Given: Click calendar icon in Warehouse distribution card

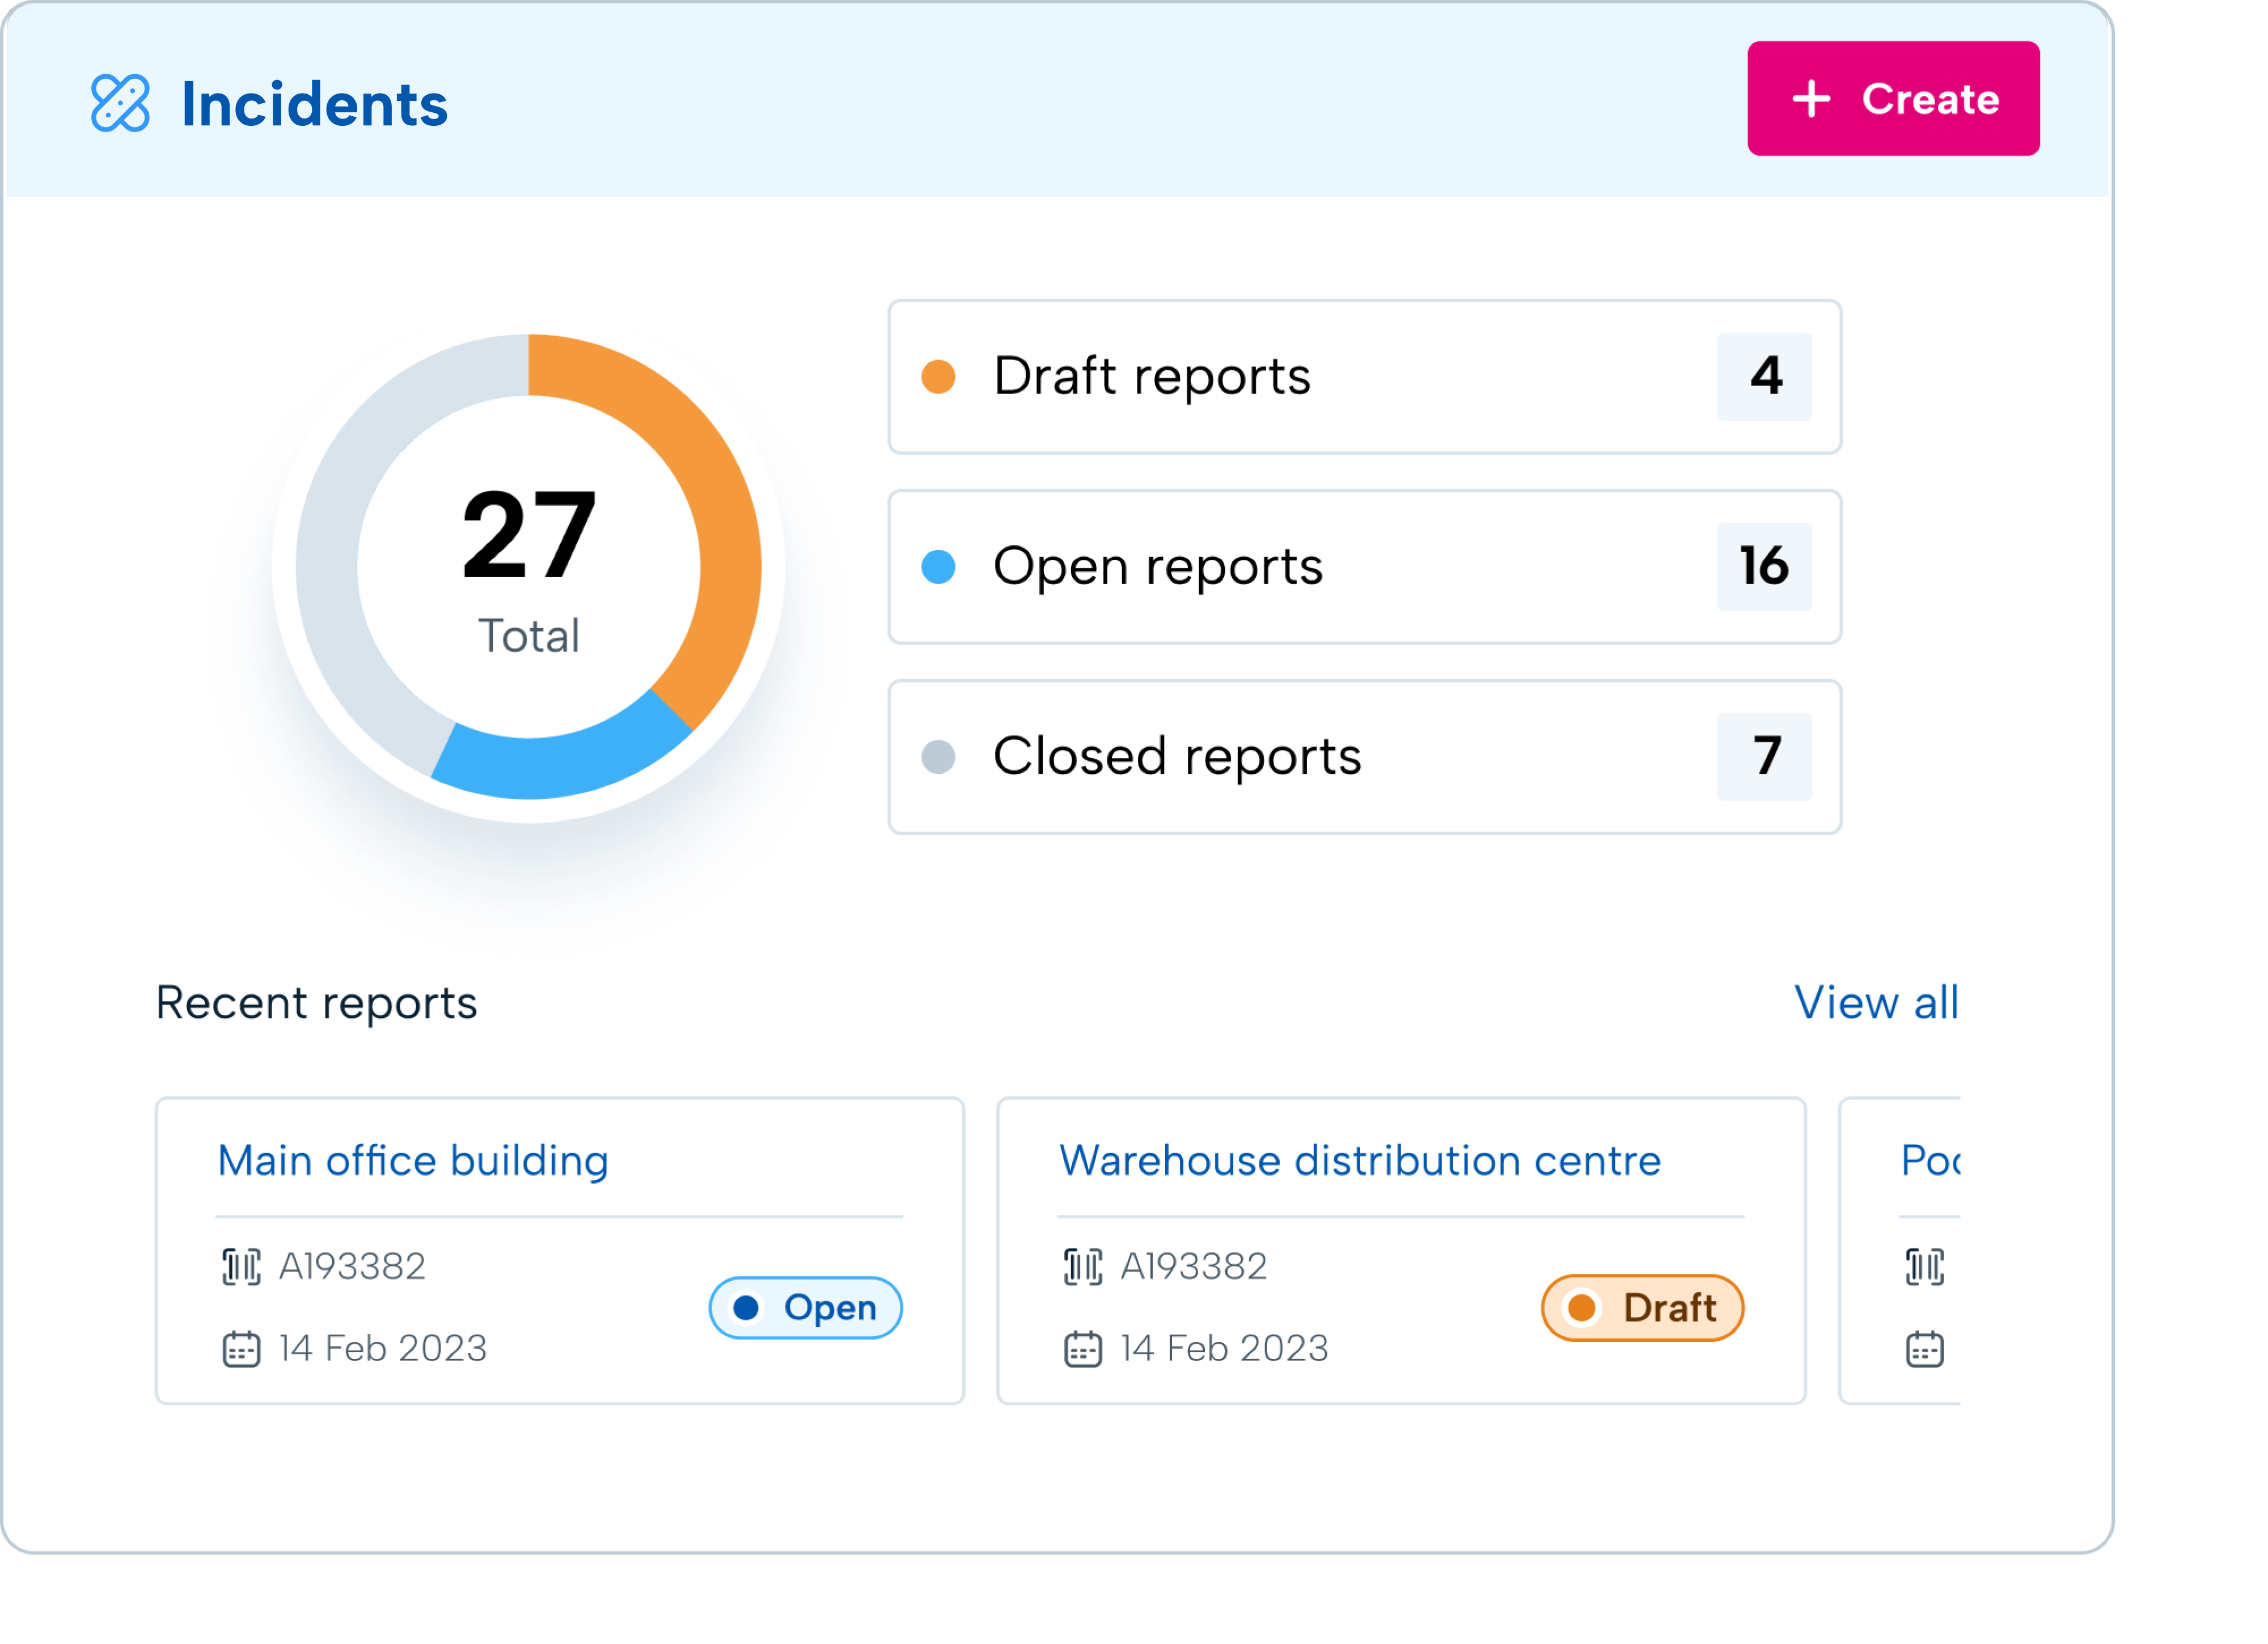Looking at the screenshot, I should (x=1083, y=1349).
